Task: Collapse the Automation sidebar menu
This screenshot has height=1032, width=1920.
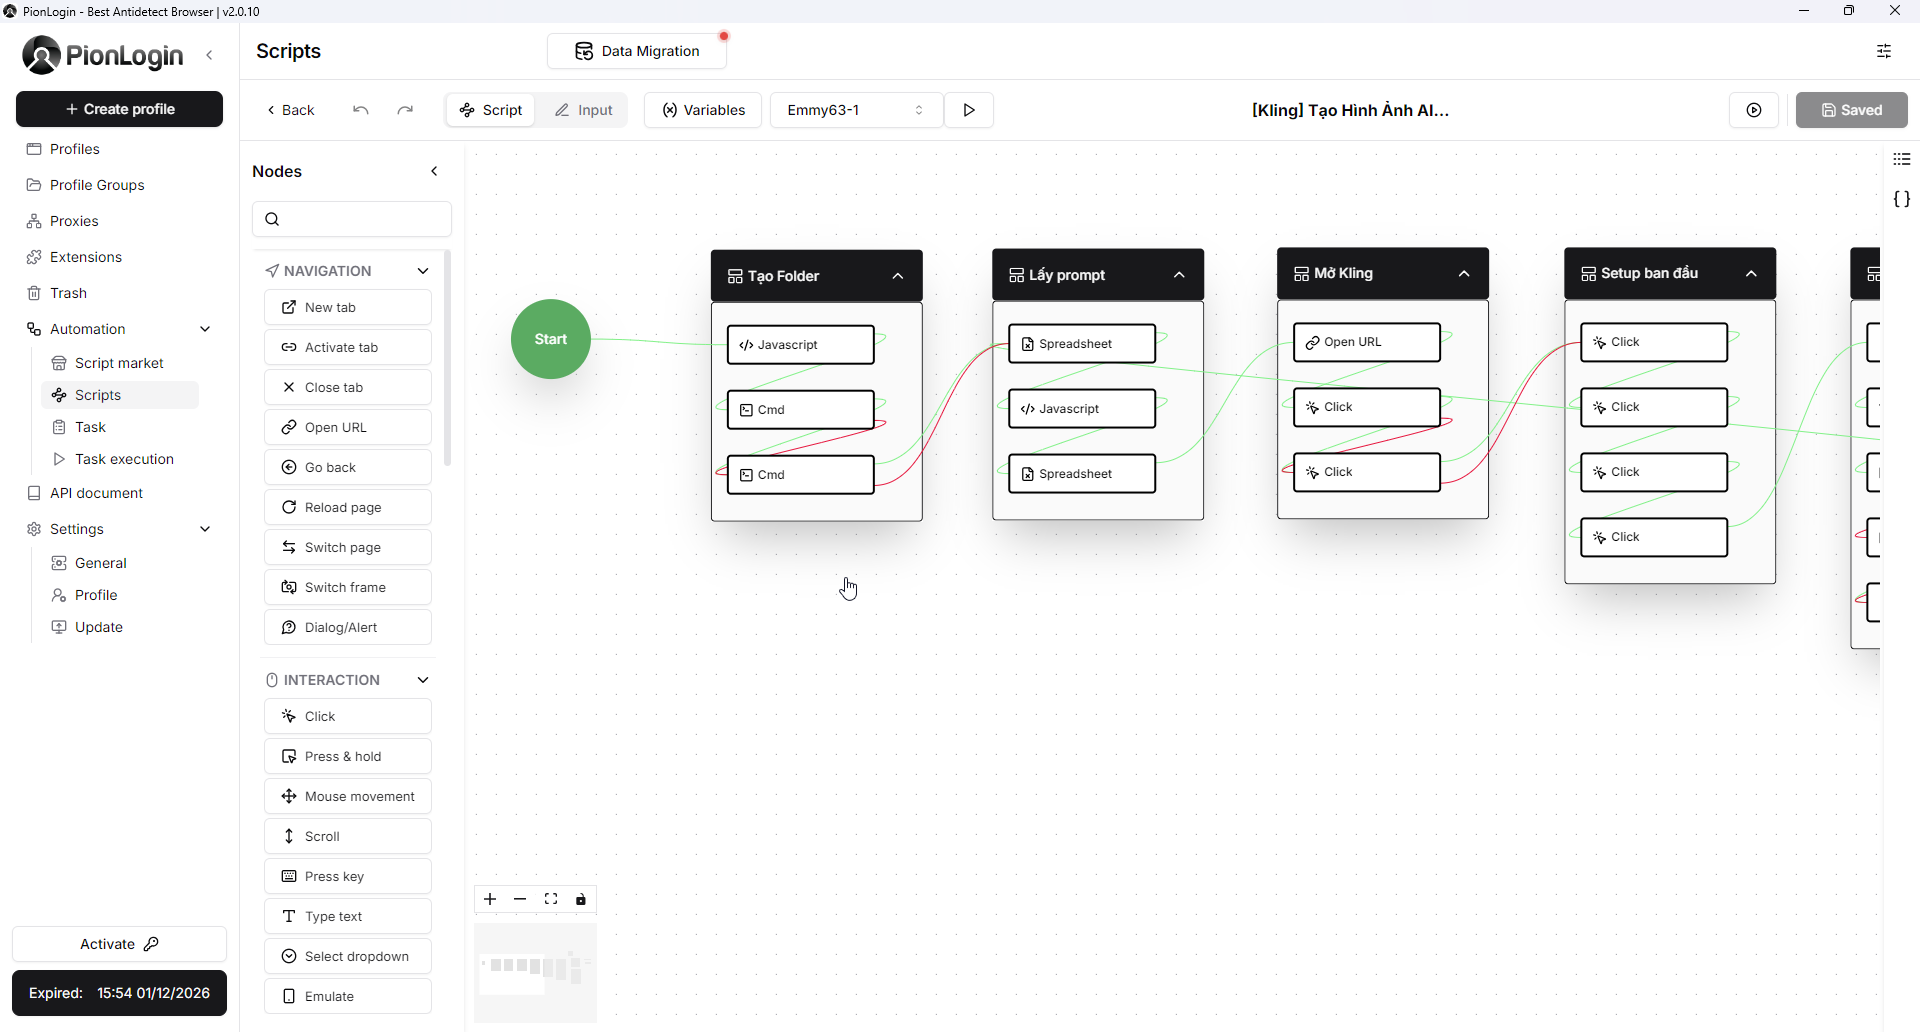Action: coord(205,329)
